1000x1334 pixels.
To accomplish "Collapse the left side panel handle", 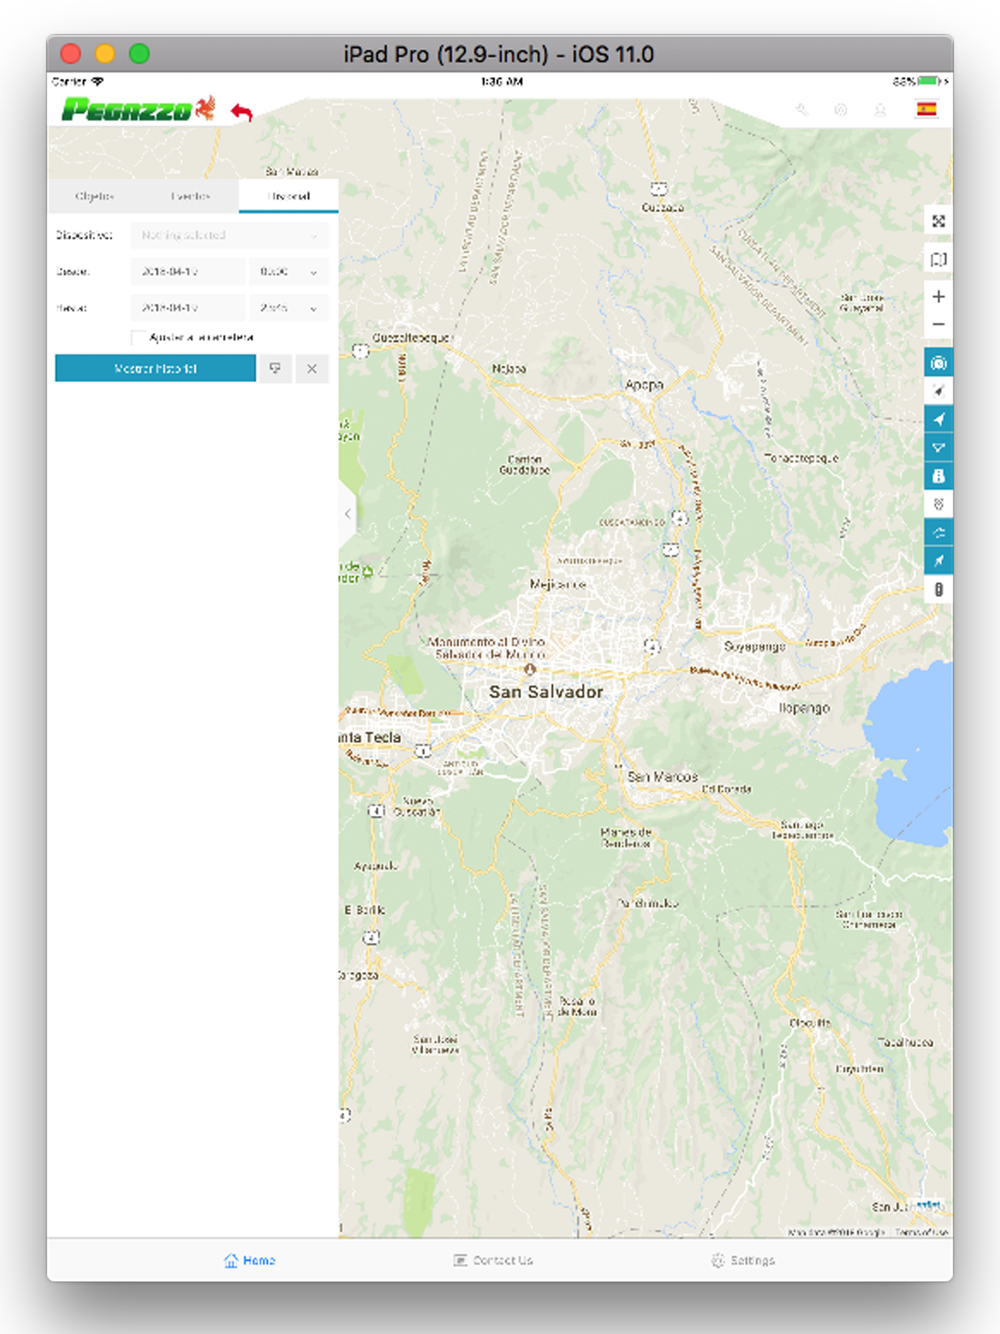I will coord(347,514).
